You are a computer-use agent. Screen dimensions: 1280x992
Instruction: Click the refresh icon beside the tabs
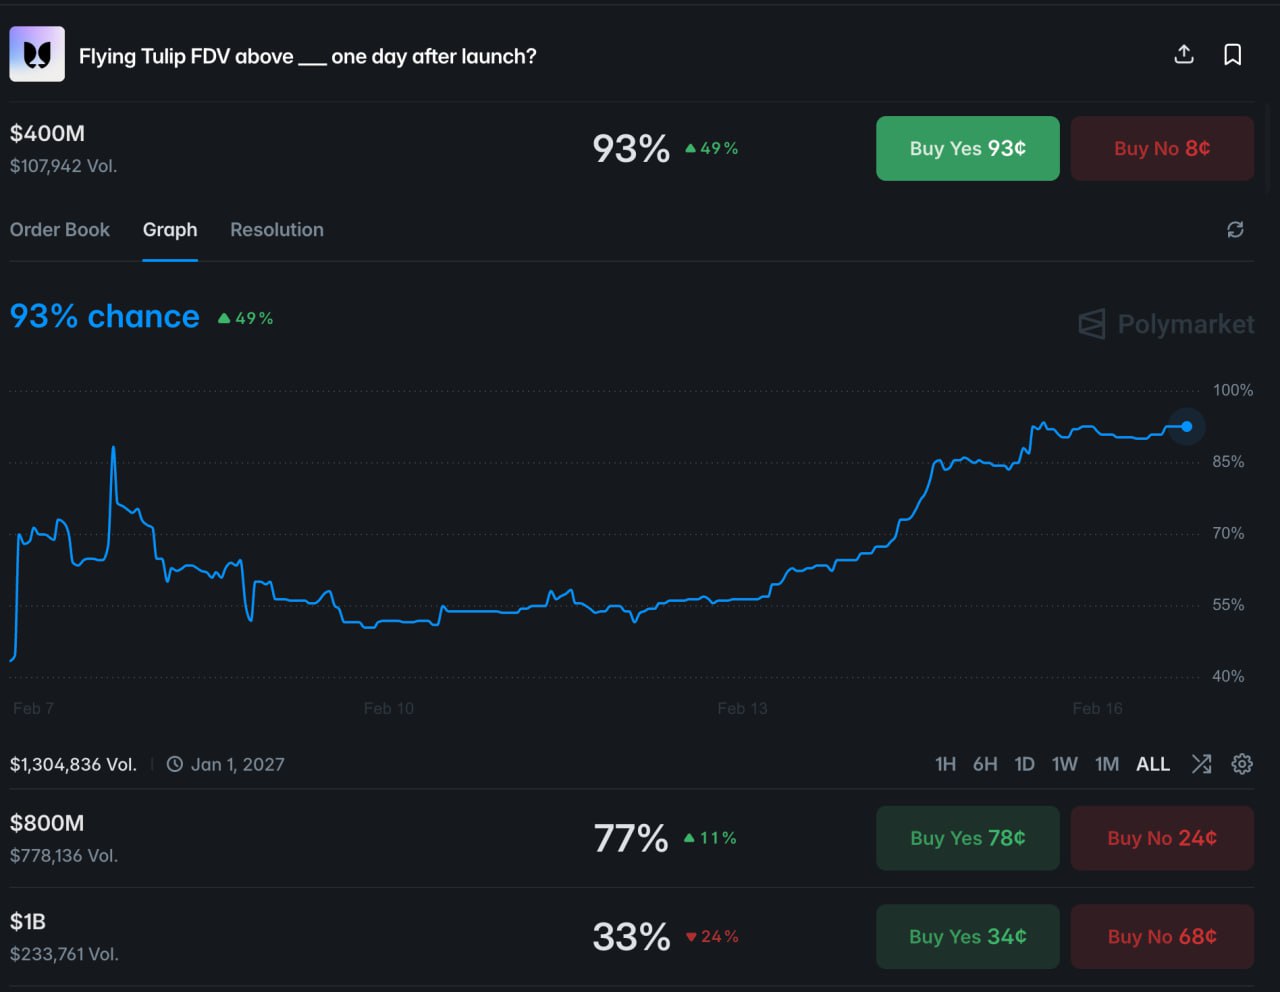(1235, 230)
